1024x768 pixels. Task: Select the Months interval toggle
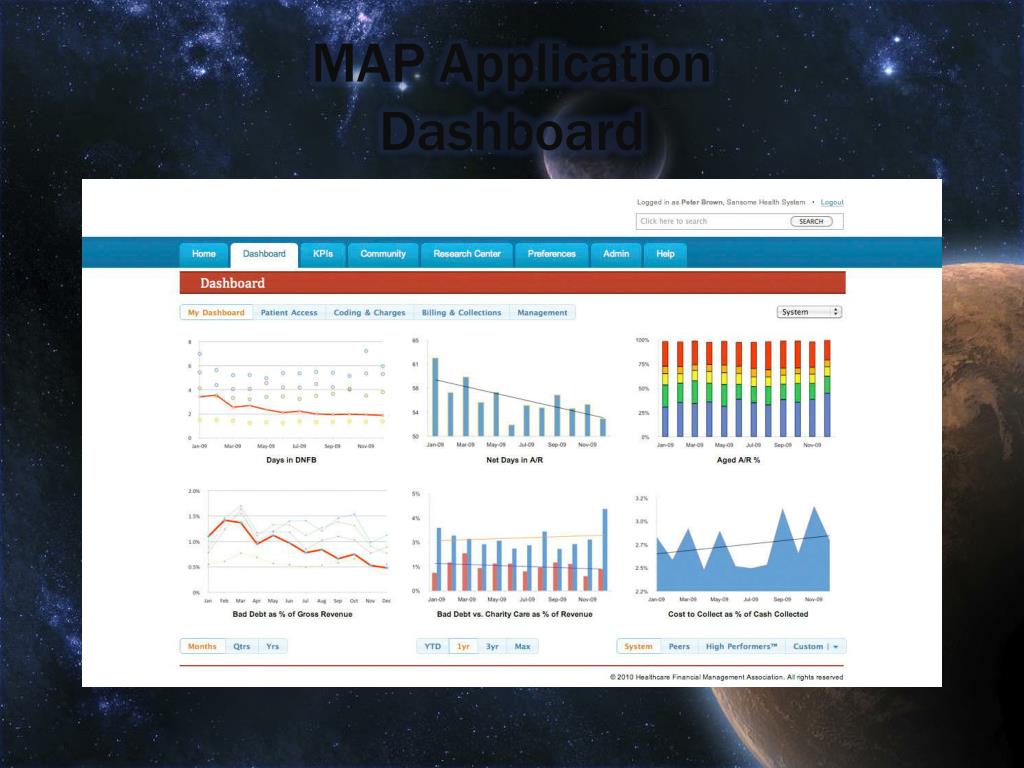pyautogui.click(x=202, y=647)
